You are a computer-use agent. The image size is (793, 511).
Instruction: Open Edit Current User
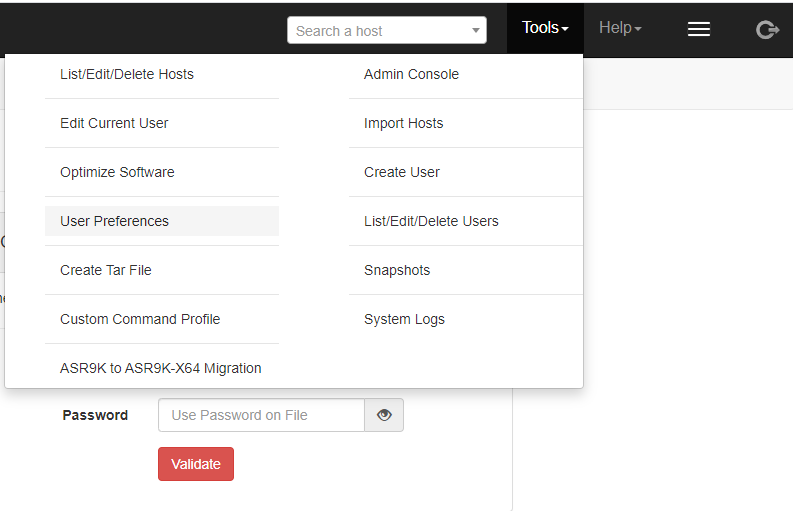pyautogui.click(x=114, y=123)
